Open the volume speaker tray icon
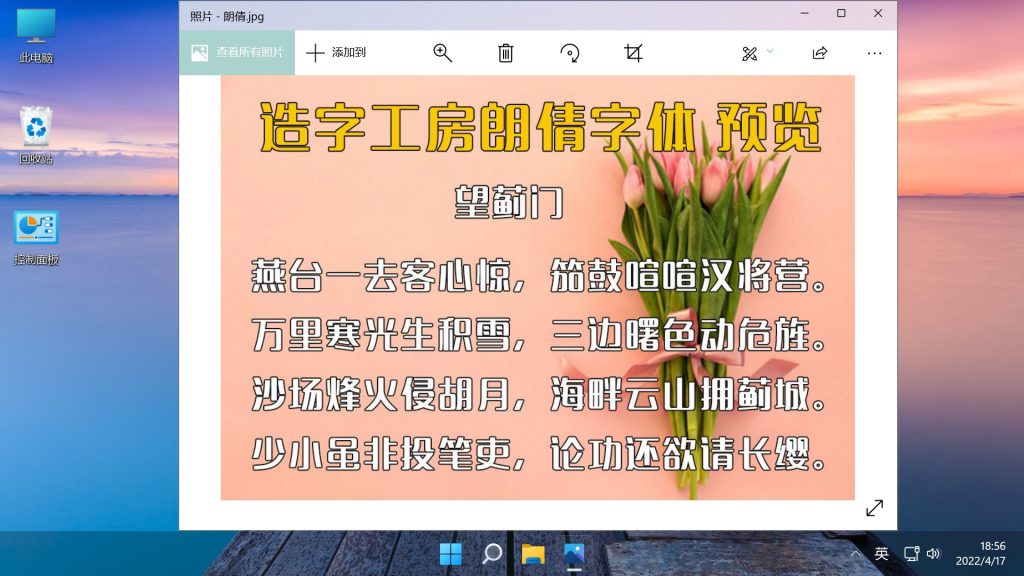Screen dimensions: 1024x576 [933, 554]
